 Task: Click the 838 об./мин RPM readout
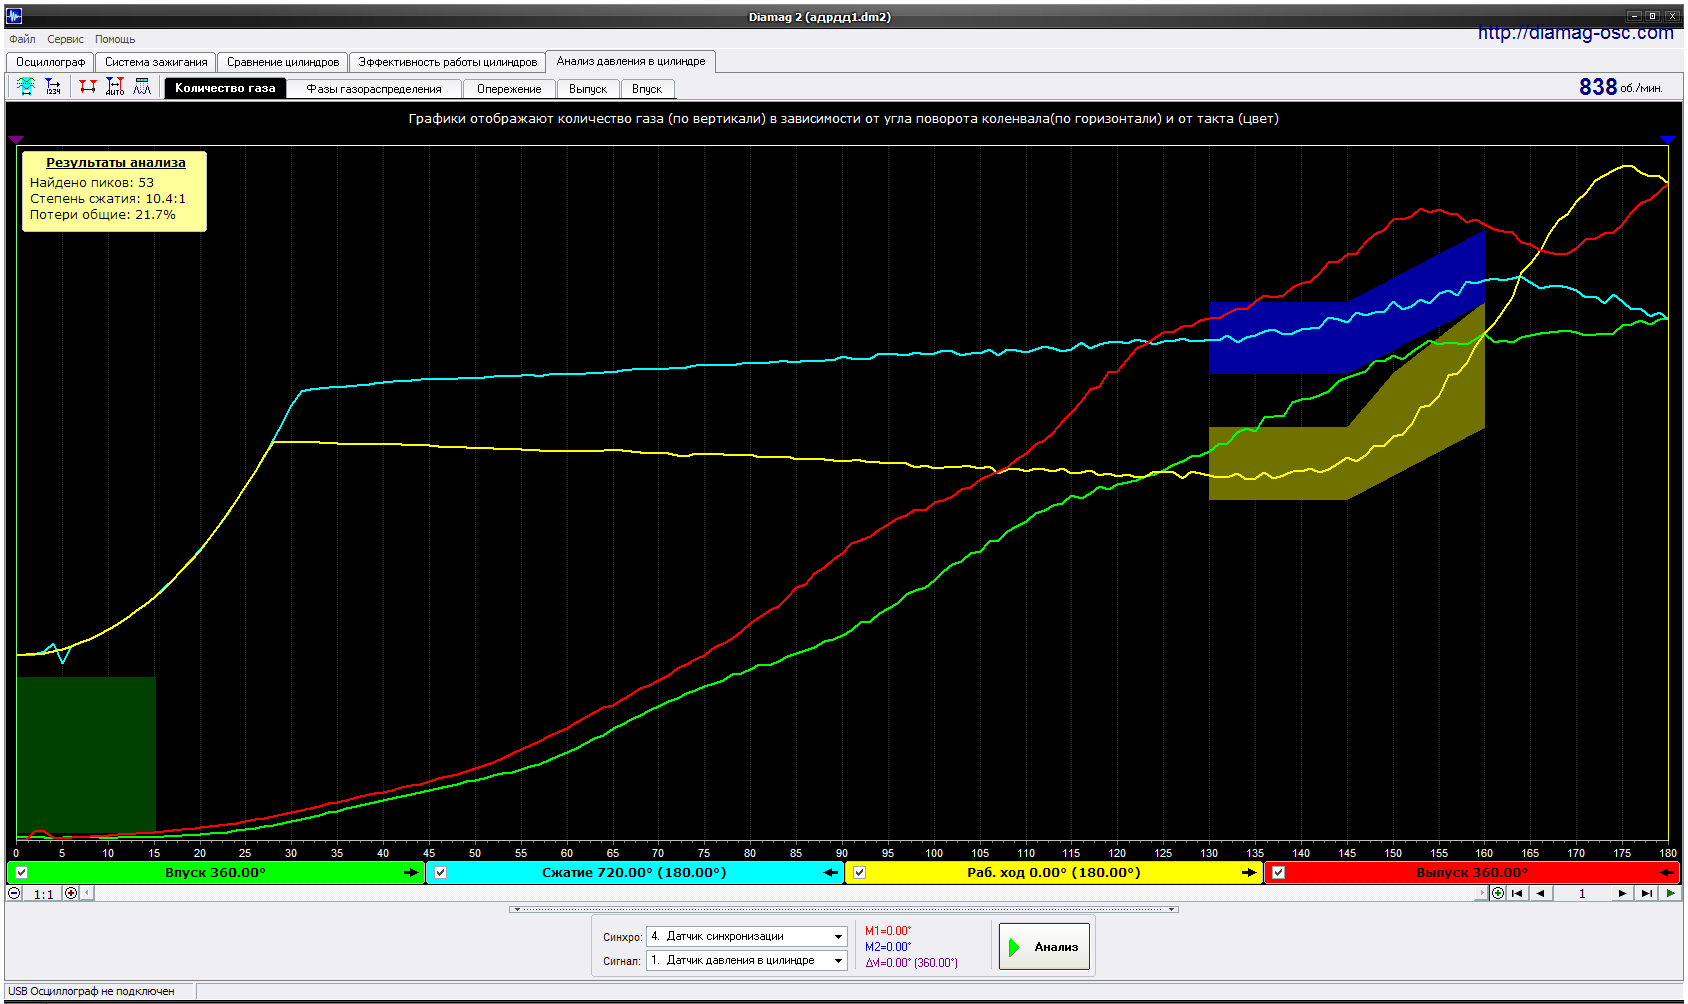point(1621,87)
